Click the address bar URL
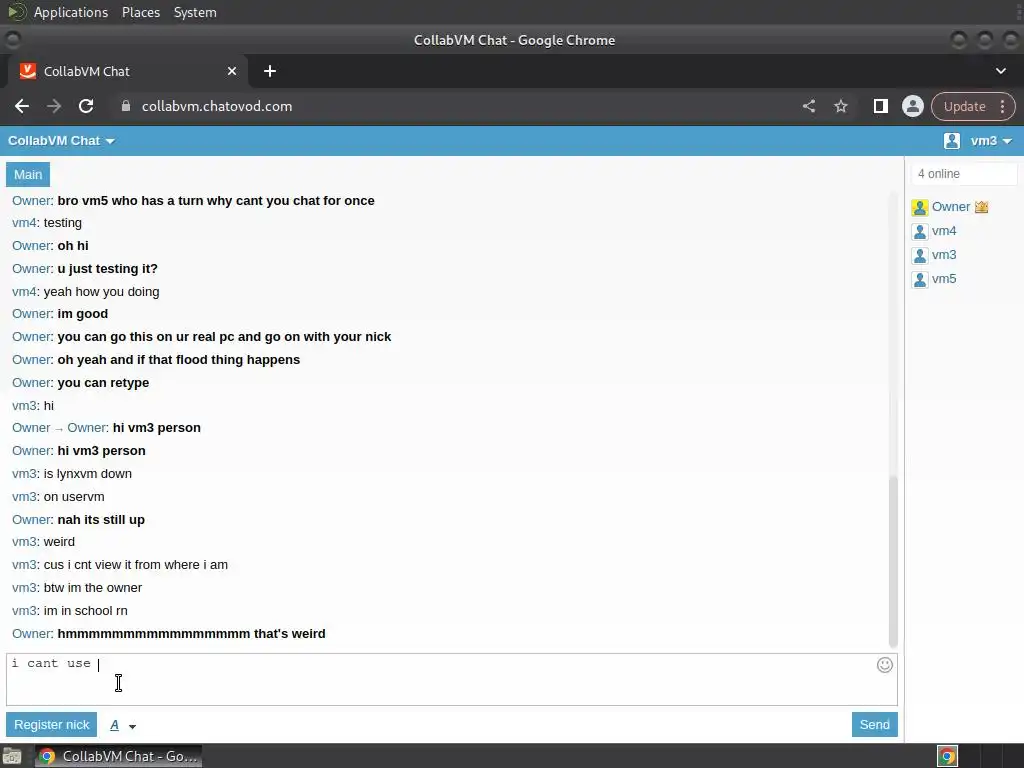This screenshot has width=1024, height=768. [217, 106]
